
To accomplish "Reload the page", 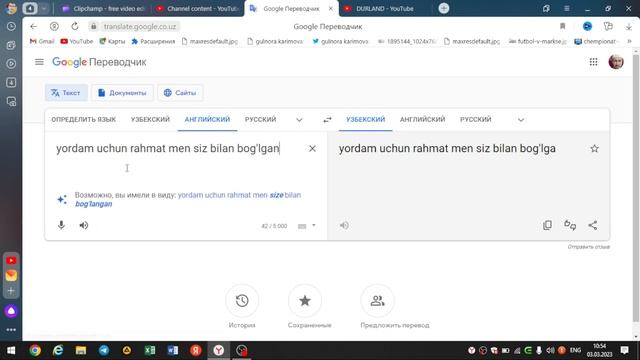I will point(75,27).
